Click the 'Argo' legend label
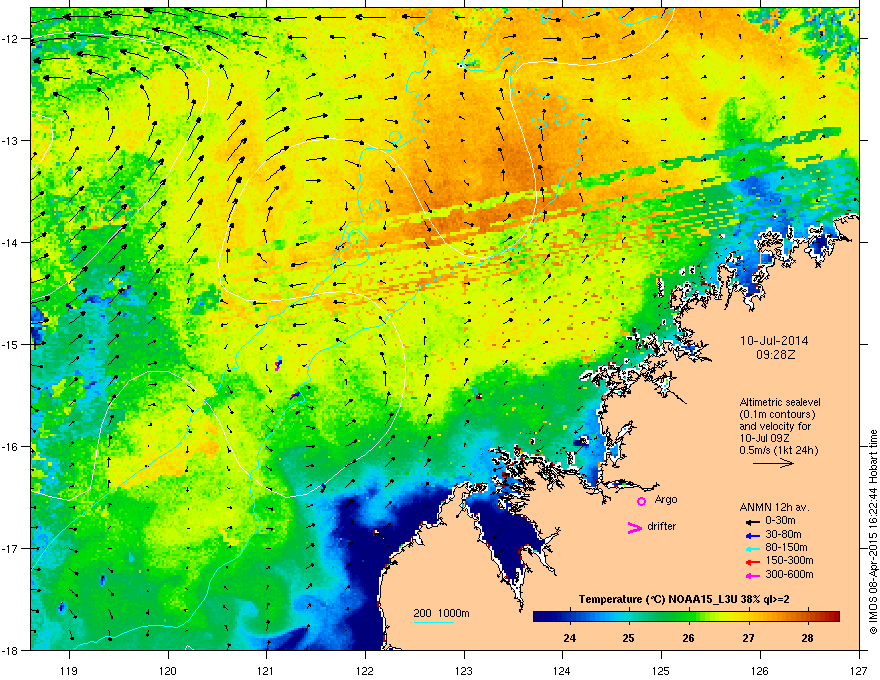This screenshot has width=880, height=680. coord(666,499)
